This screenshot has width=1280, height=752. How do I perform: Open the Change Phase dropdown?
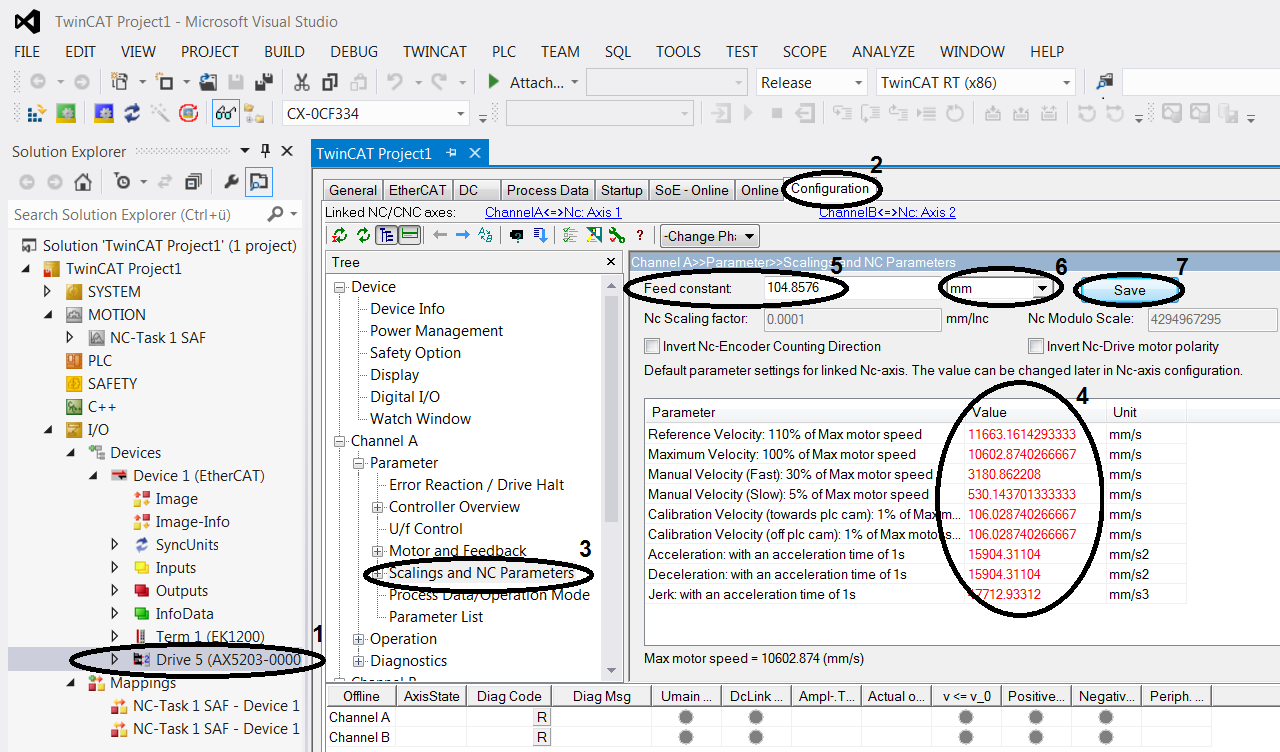click(x=709, y=236)
